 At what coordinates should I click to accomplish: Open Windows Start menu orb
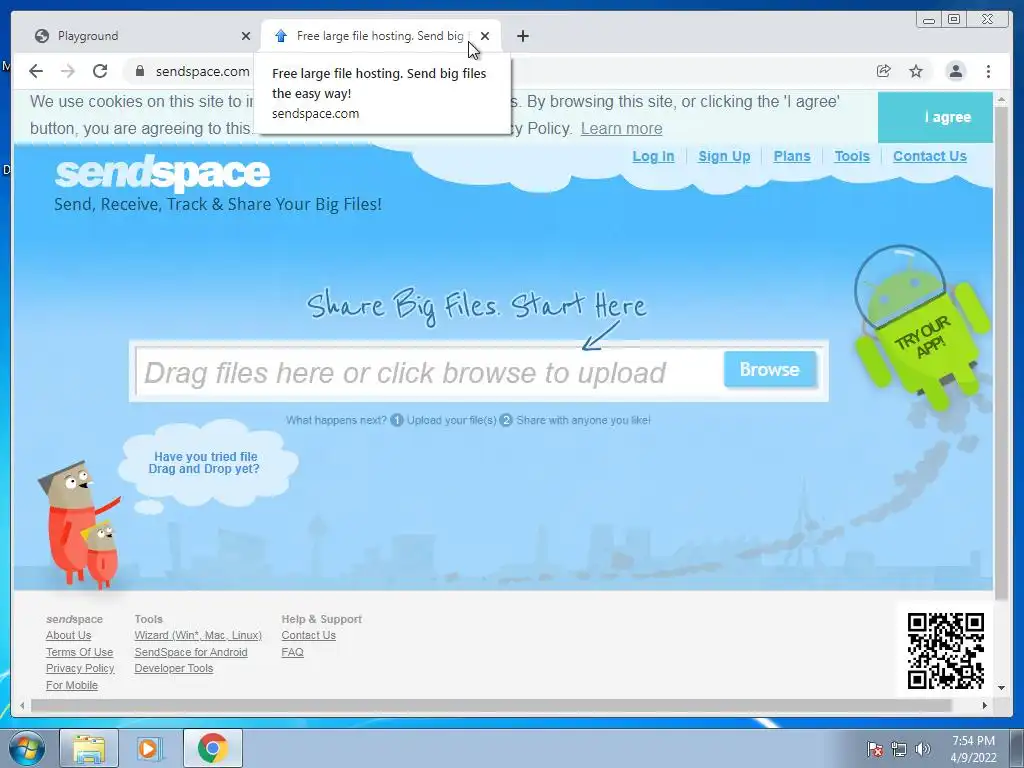point(27,748)
